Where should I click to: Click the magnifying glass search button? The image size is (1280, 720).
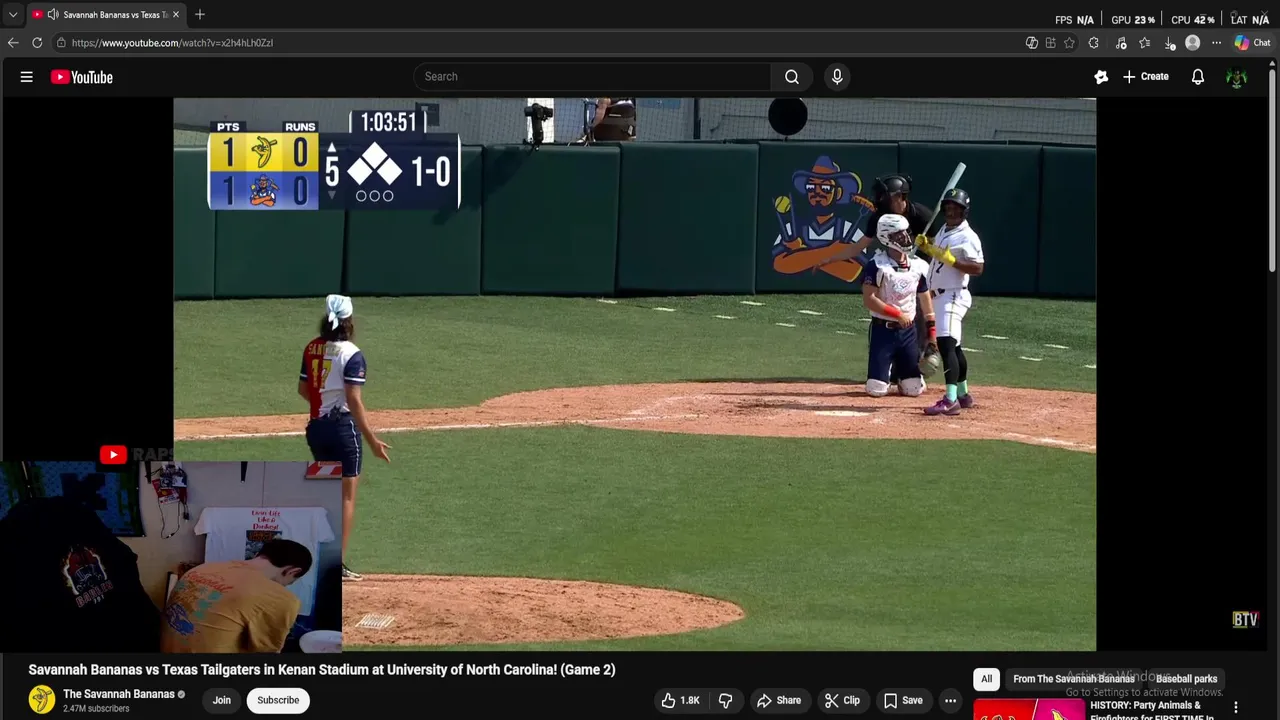click(791, 77)
